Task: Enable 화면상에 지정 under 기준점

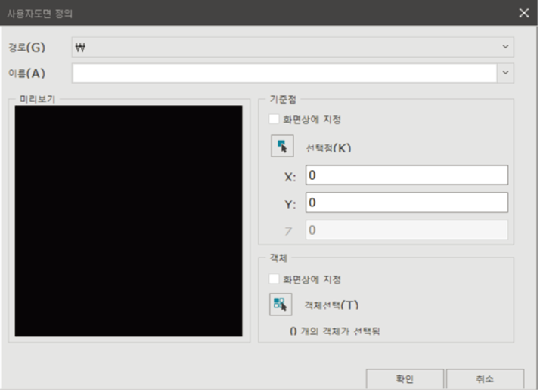Action: pyautogui.click(x=274, y=119)
